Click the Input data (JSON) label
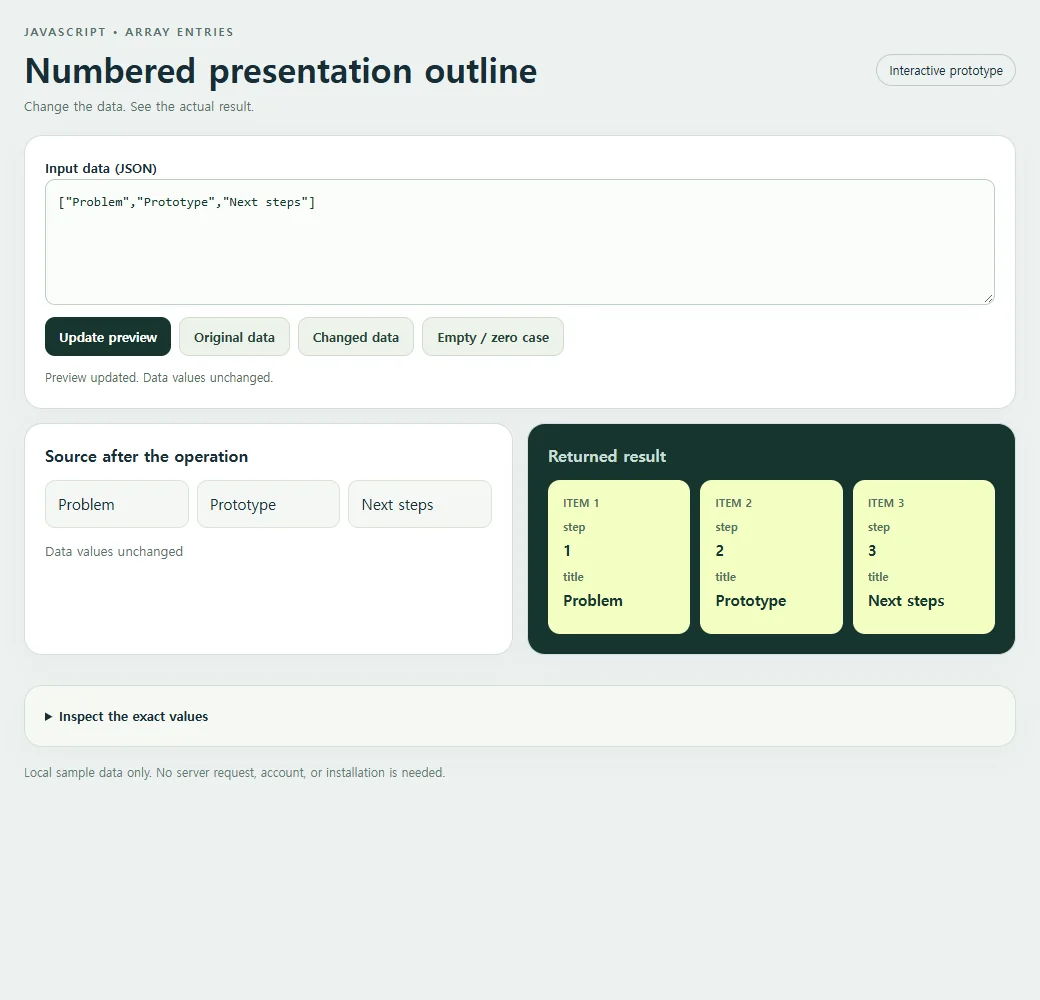 click(x=101, y=168)
